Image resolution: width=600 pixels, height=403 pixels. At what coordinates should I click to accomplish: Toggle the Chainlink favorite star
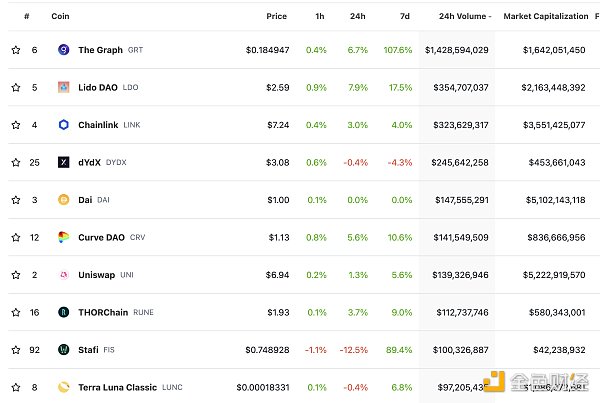click(x=16, y=125)
